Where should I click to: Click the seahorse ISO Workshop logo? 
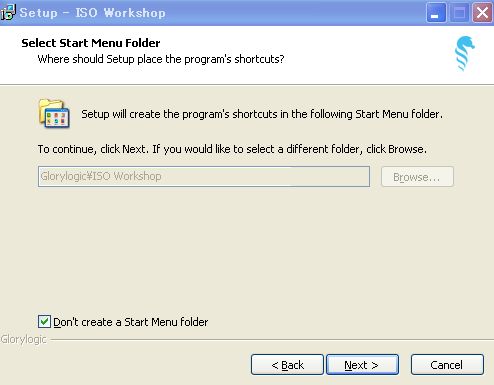point(464,53)
